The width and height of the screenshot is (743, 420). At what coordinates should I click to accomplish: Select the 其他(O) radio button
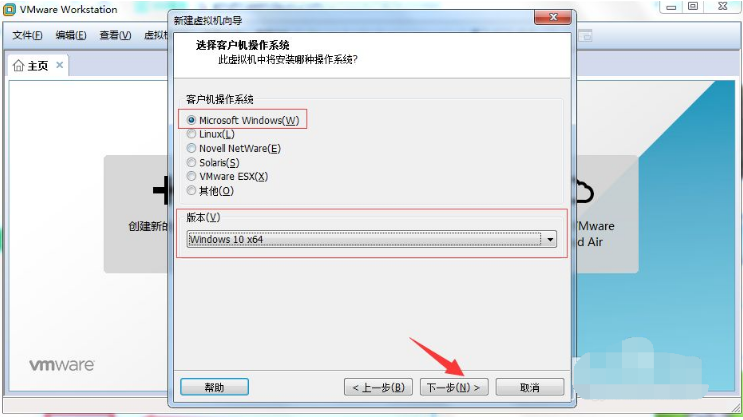[x=191, y=191]
